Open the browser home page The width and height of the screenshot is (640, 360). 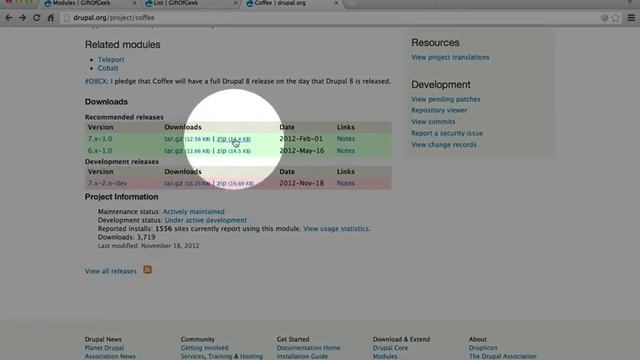pyautogui.click(x=51, y=18)
